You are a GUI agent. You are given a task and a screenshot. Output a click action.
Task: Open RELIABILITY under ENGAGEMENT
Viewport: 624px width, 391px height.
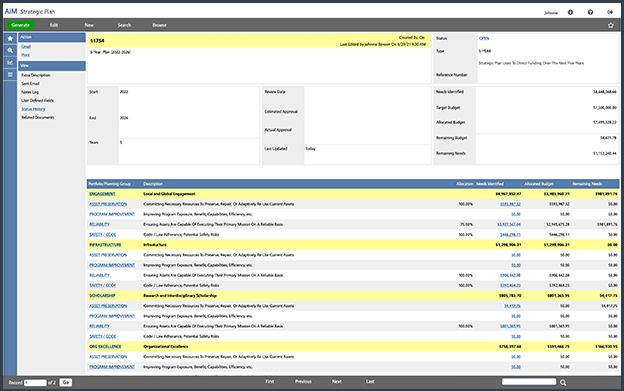point(99,224)
